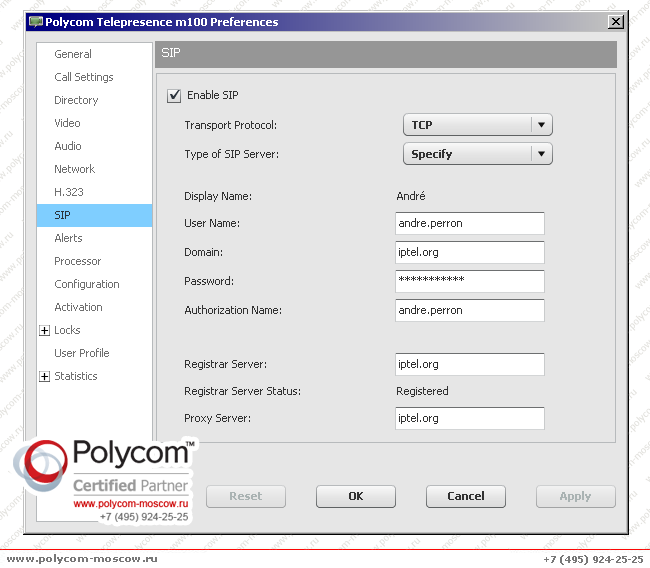Go to Directory preferences

(x=76, y=100)
